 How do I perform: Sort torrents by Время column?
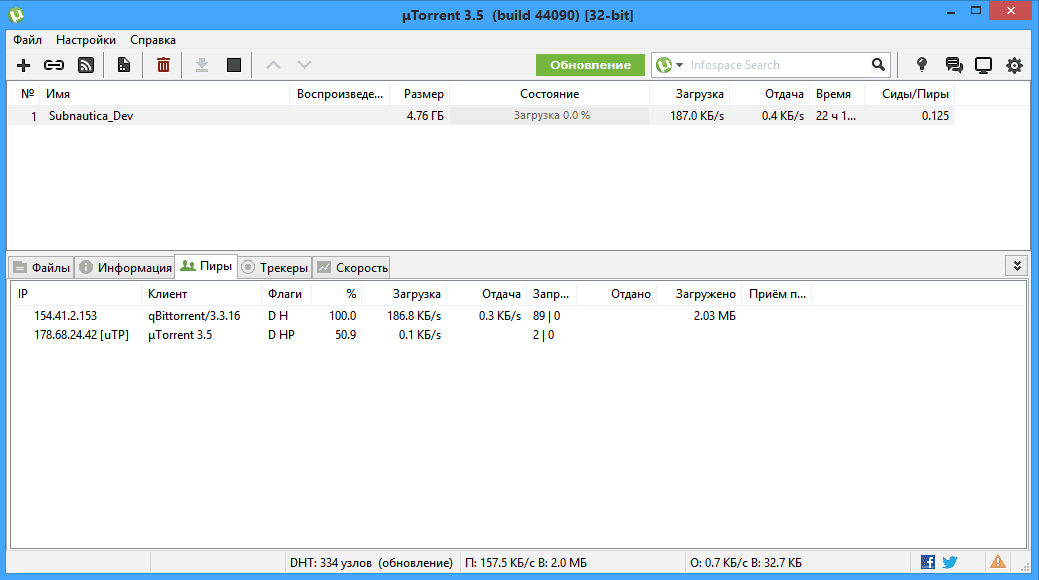838,94
